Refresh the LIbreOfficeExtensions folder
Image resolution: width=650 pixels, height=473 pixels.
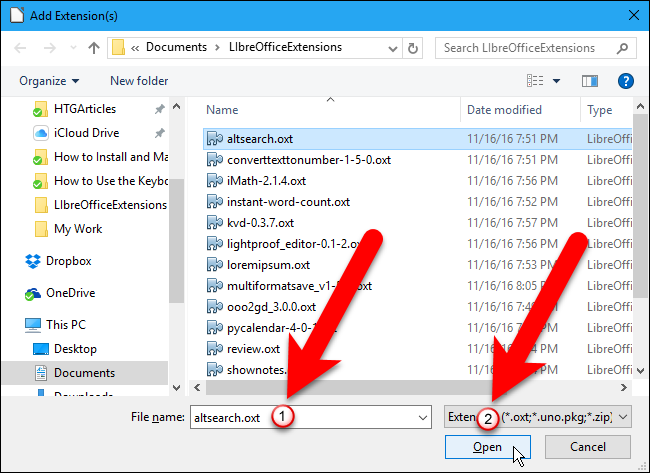pos(412,48)
